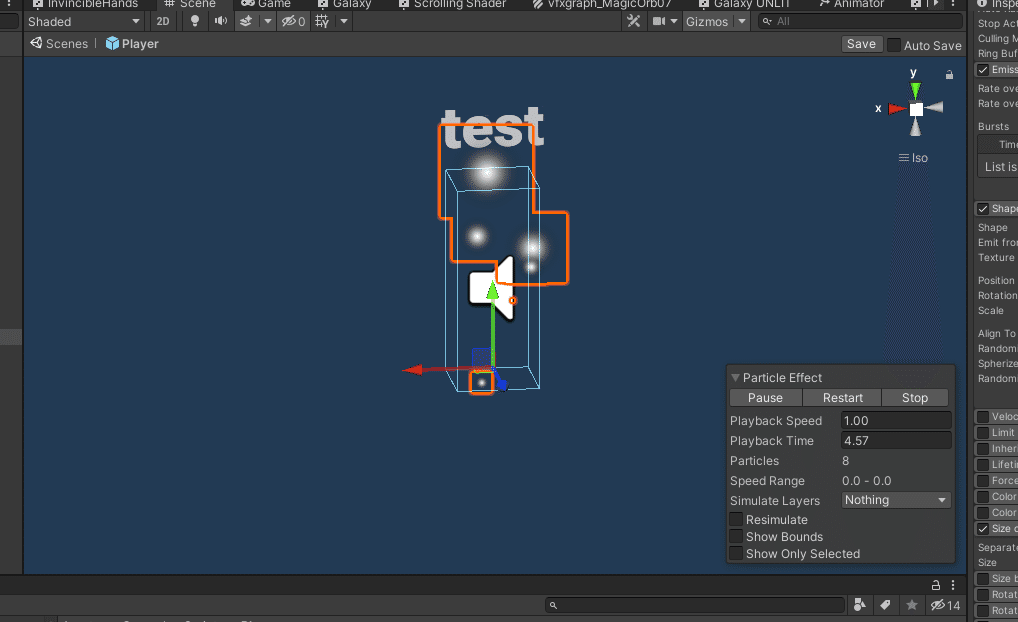The width and height of the screenshot is (1018, 622).
Task: Toggle scene effects like skybox and fog
Action: pos(246,21)
